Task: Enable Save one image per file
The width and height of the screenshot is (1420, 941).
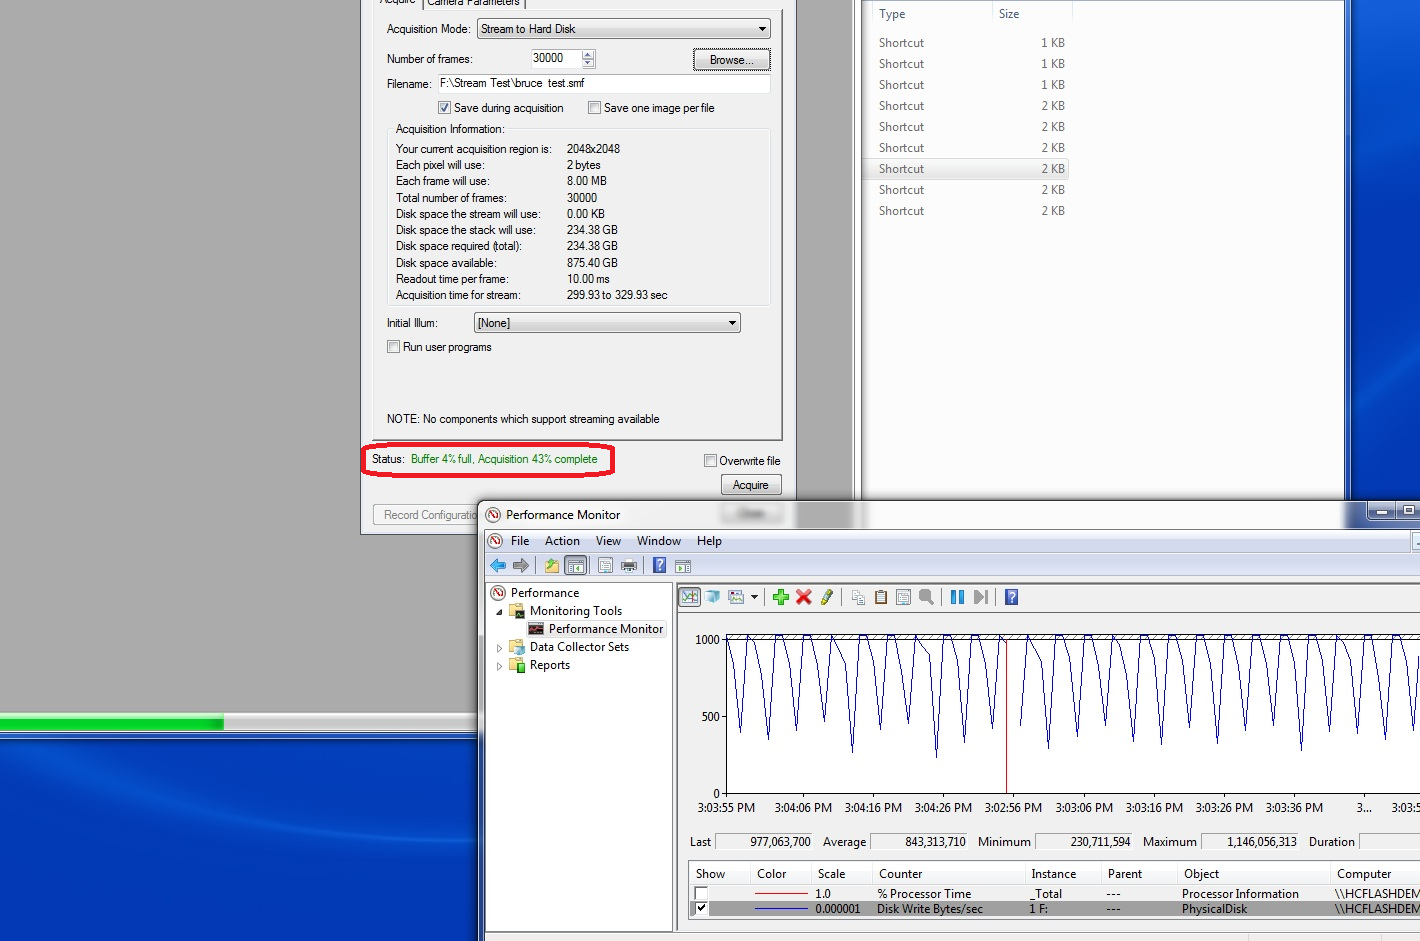Action: [x=594, y=108]
